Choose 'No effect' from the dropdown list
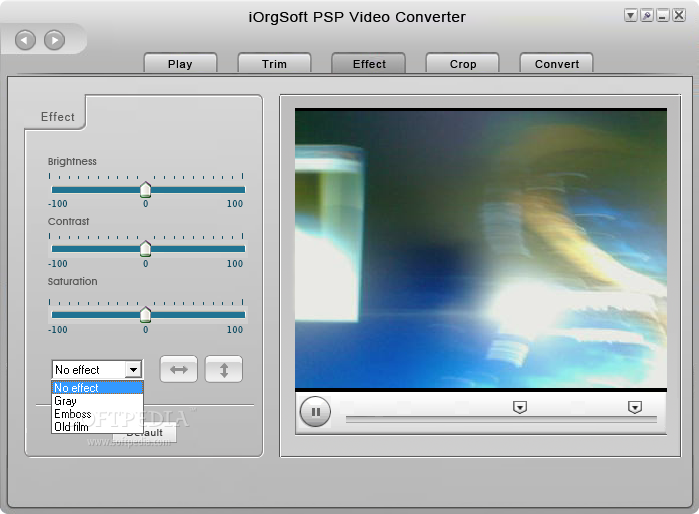 coord(97,387)
